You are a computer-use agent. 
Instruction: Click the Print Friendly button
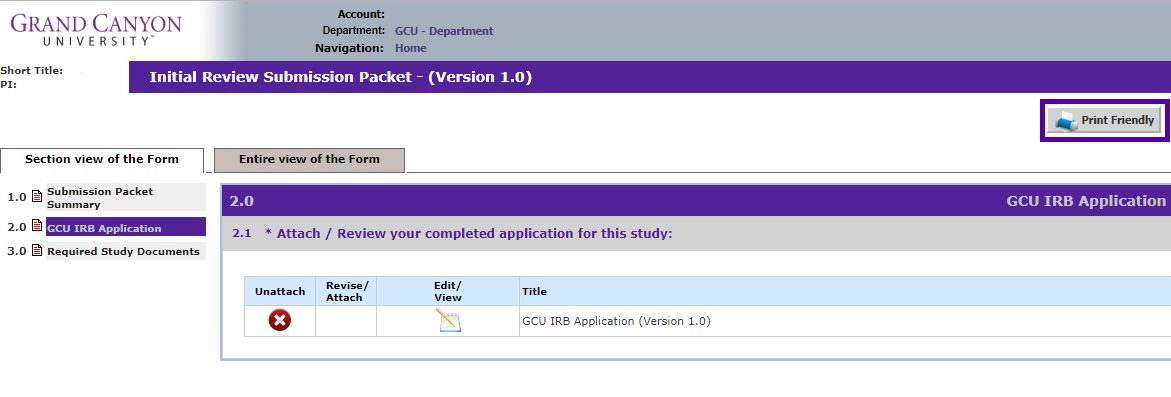click(1104, 120)
